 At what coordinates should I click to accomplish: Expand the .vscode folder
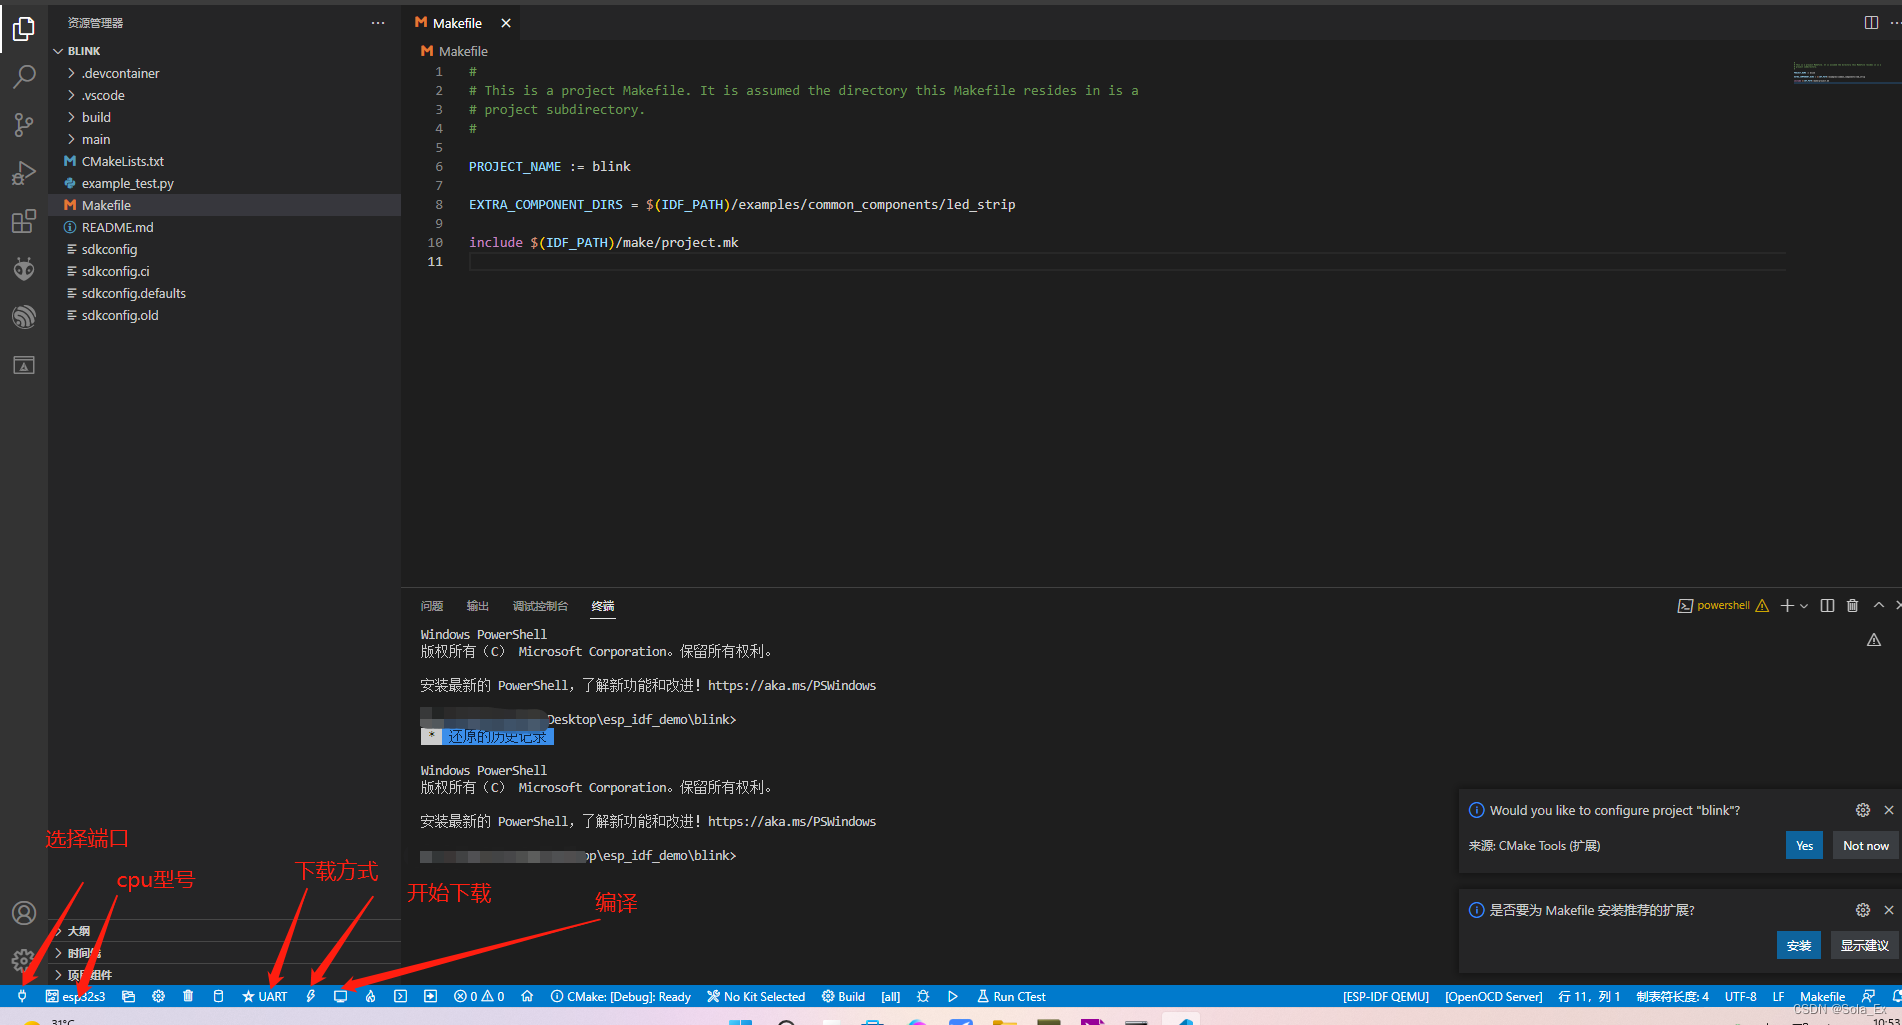click(x=103, y=95)
